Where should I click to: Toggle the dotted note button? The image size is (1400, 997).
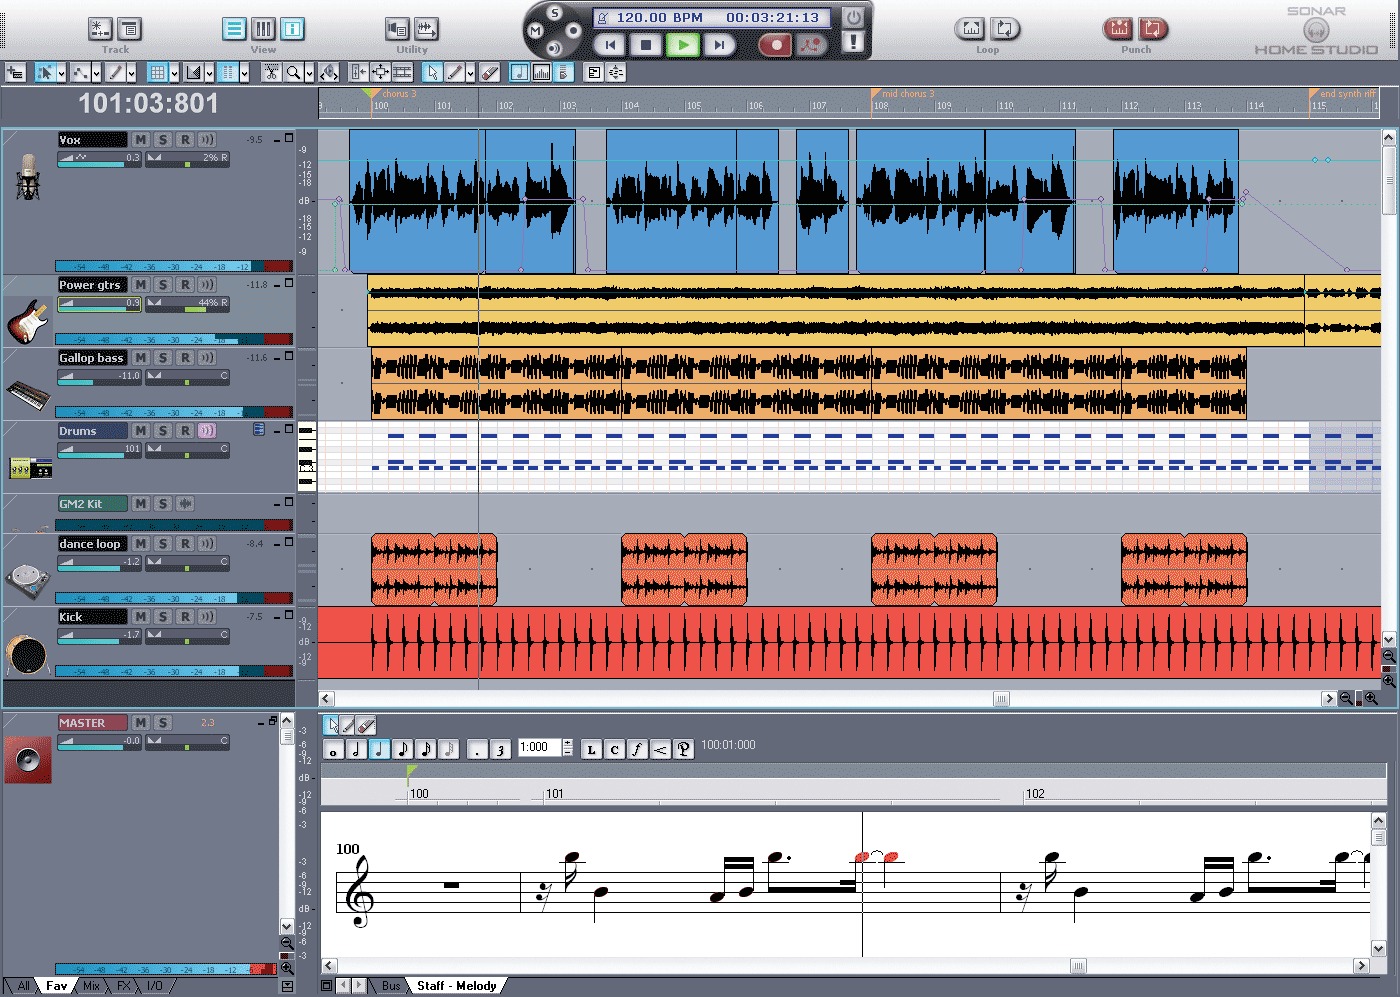pyautogui.click(x=478, y=749)
